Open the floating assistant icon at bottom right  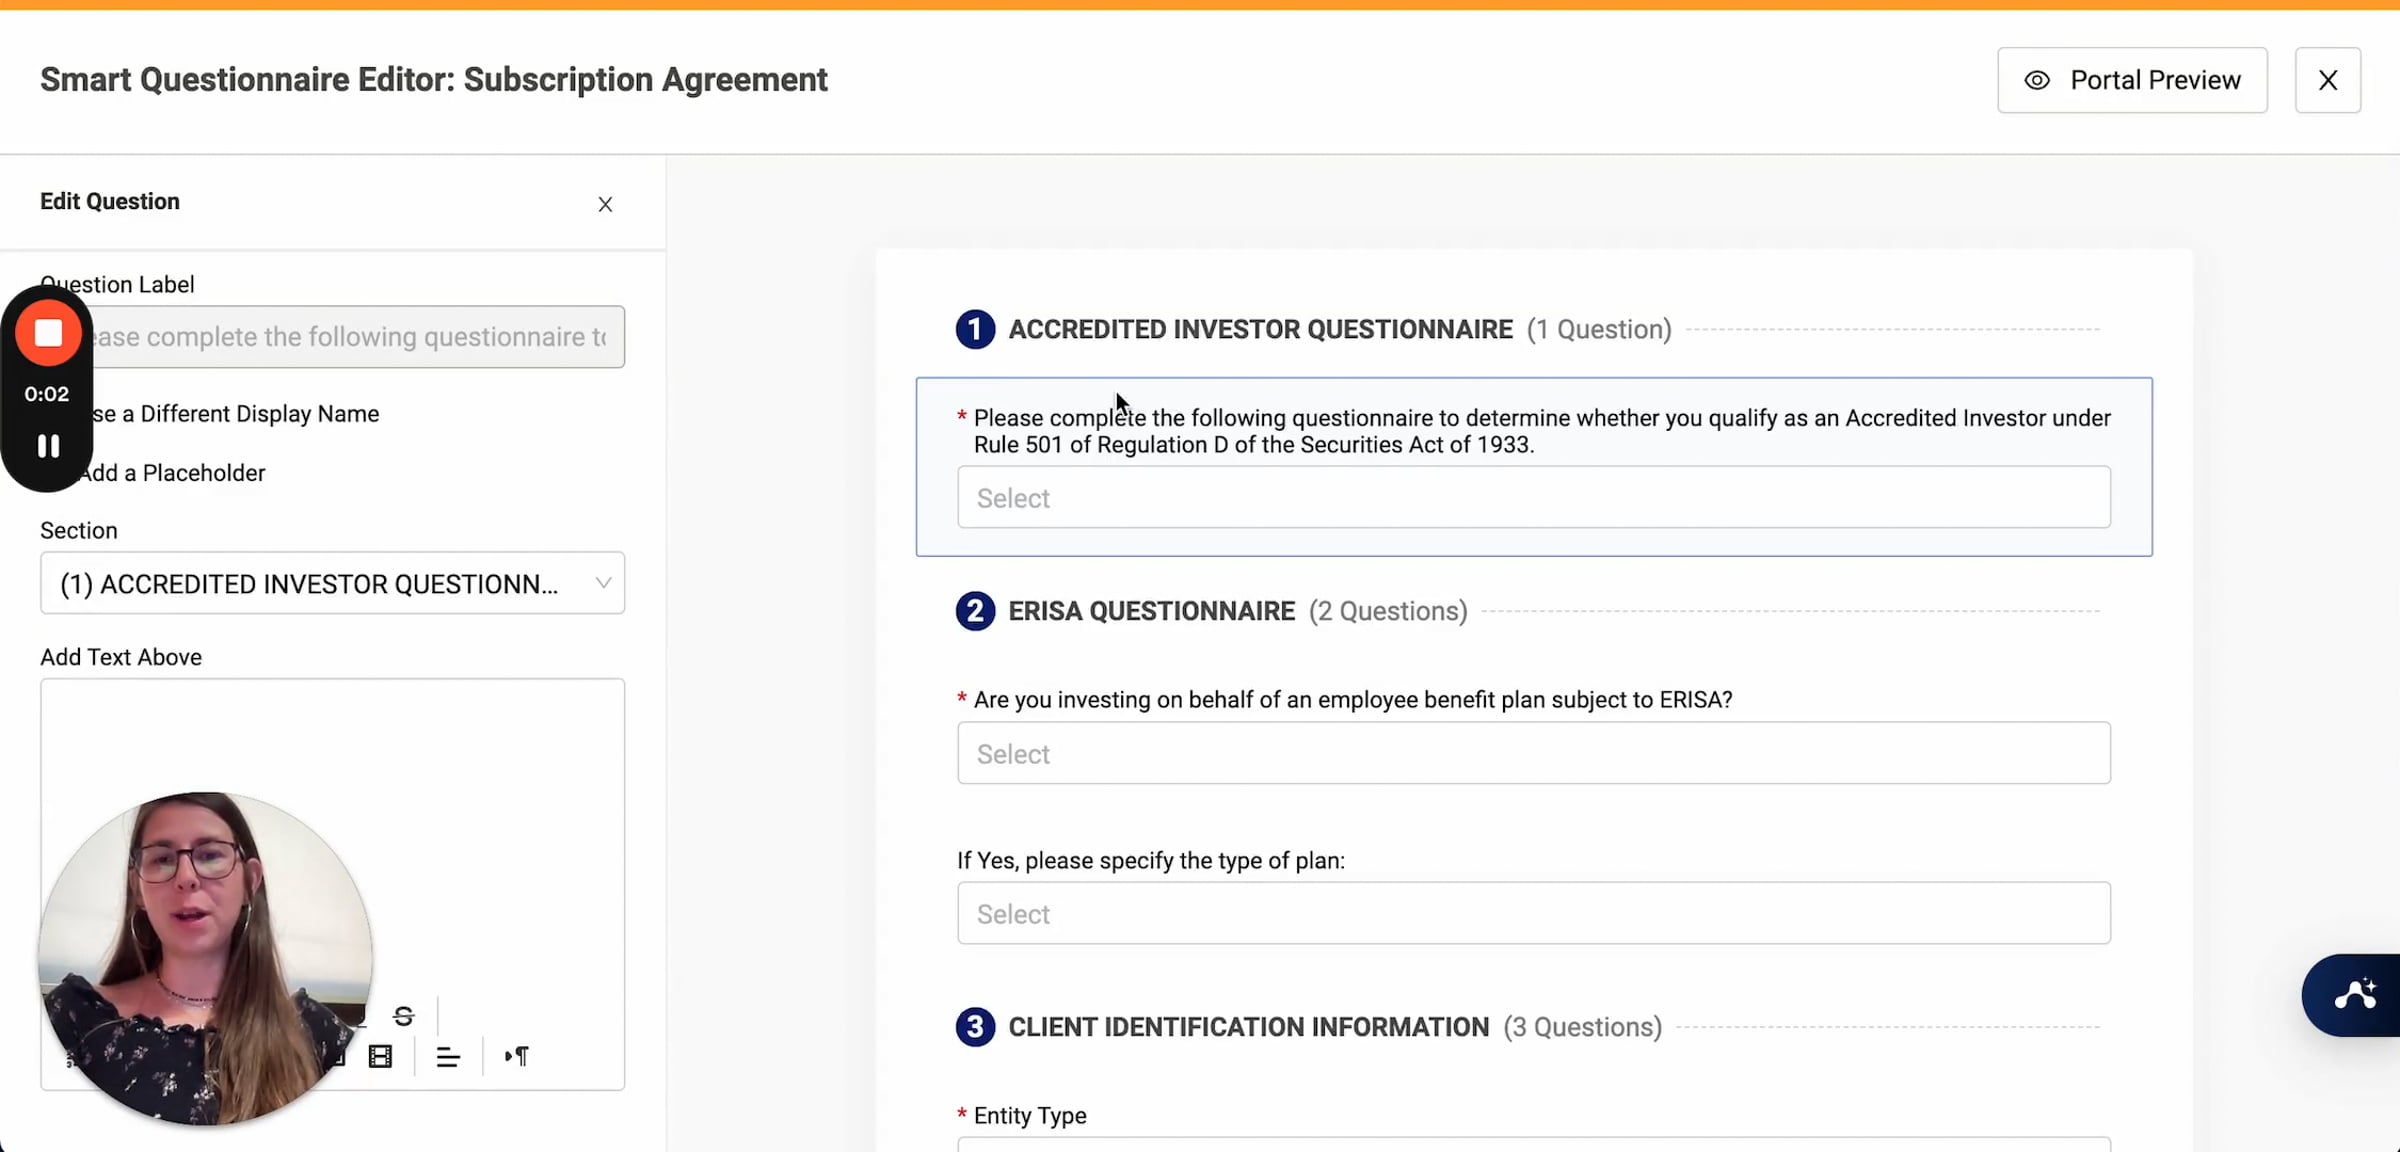[x=2357, y=994]
